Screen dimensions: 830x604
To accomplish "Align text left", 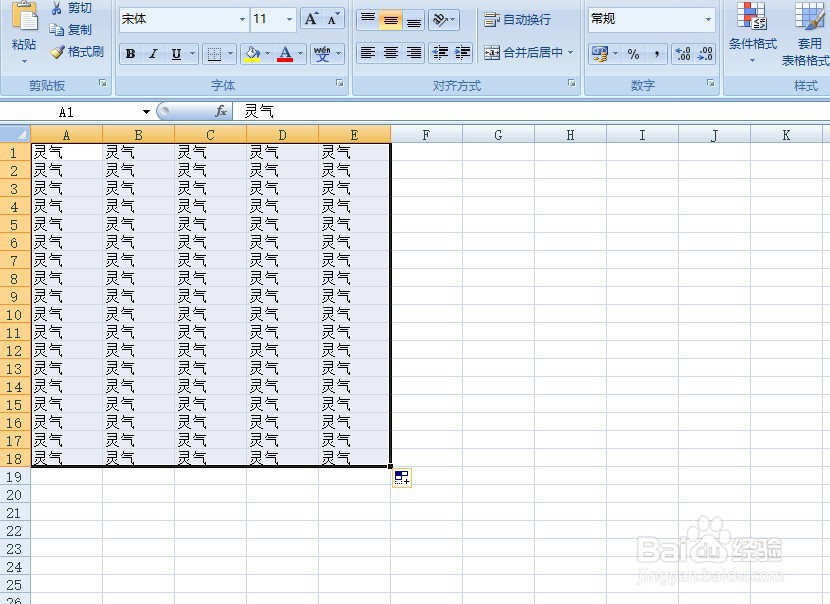I will (x=367, y=52).
